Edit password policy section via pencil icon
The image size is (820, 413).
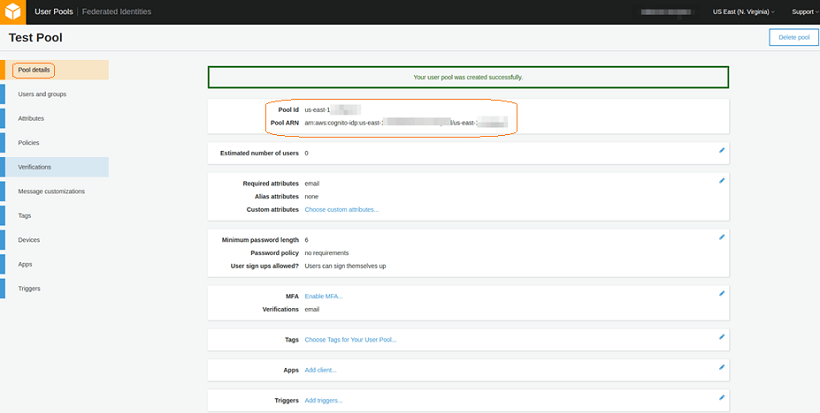tap(721, 237)
